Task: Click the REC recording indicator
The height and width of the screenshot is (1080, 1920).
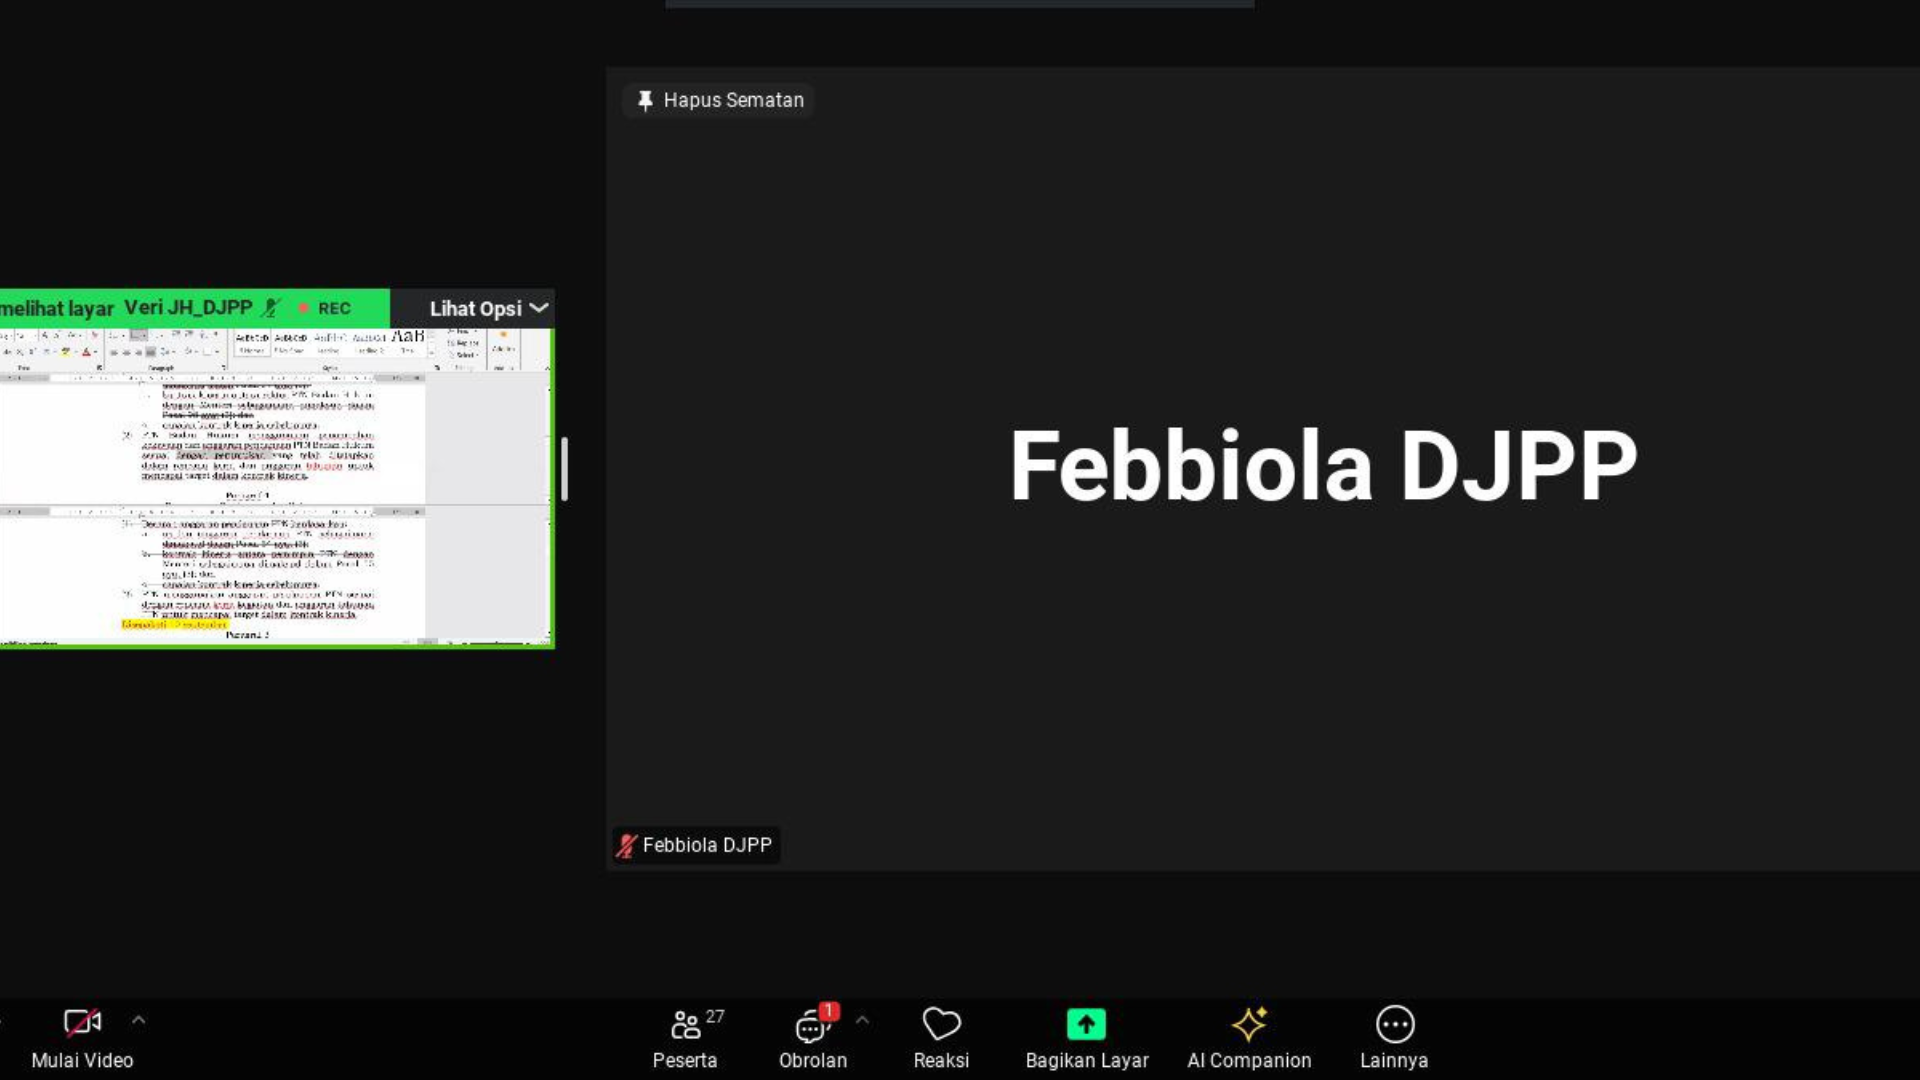Action: tap(325, 308)
